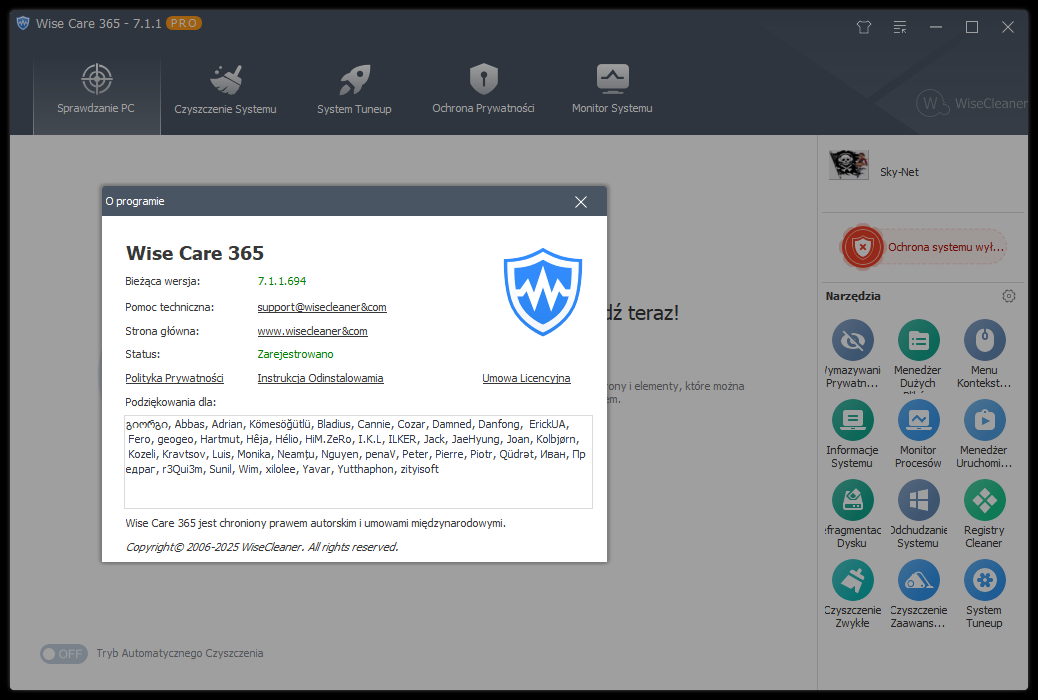
Task: Open Narzędzia settings gear icon
Action: tap(1008, 296)
